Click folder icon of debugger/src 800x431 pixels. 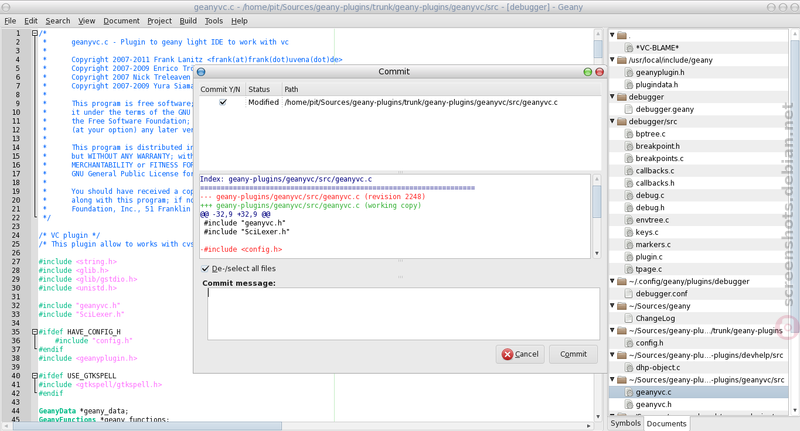(621, 121)
